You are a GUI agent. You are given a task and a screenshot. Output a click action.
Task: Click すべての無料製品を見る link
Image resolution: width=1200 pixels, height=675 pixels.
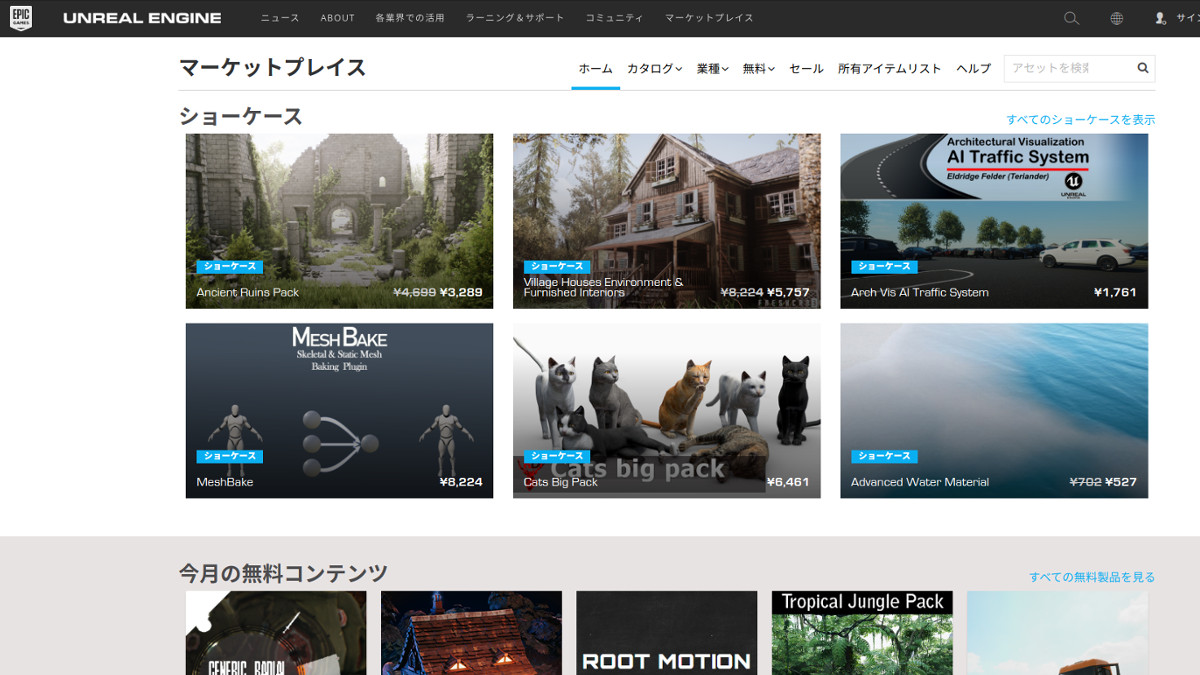[1092, 577]
